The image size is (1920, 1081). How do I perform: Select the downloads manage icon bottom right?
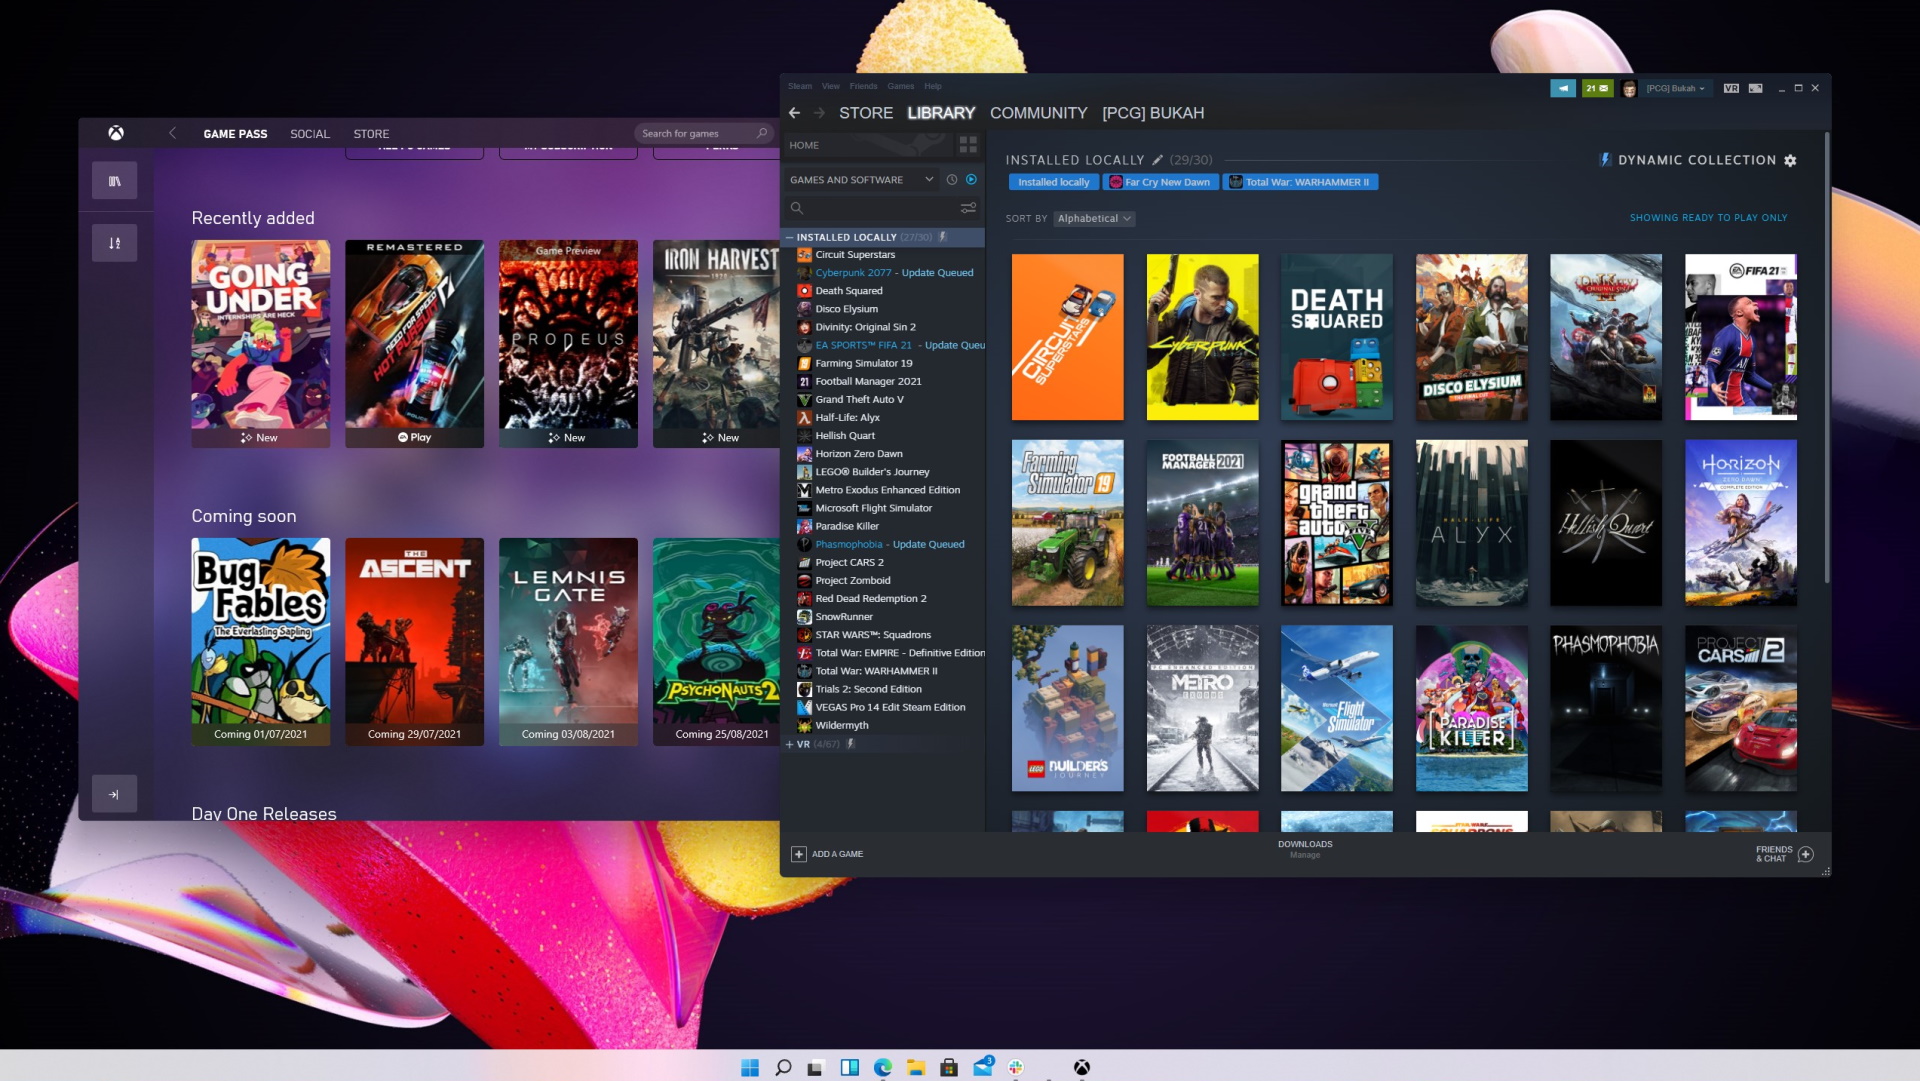coord(1304,849)
